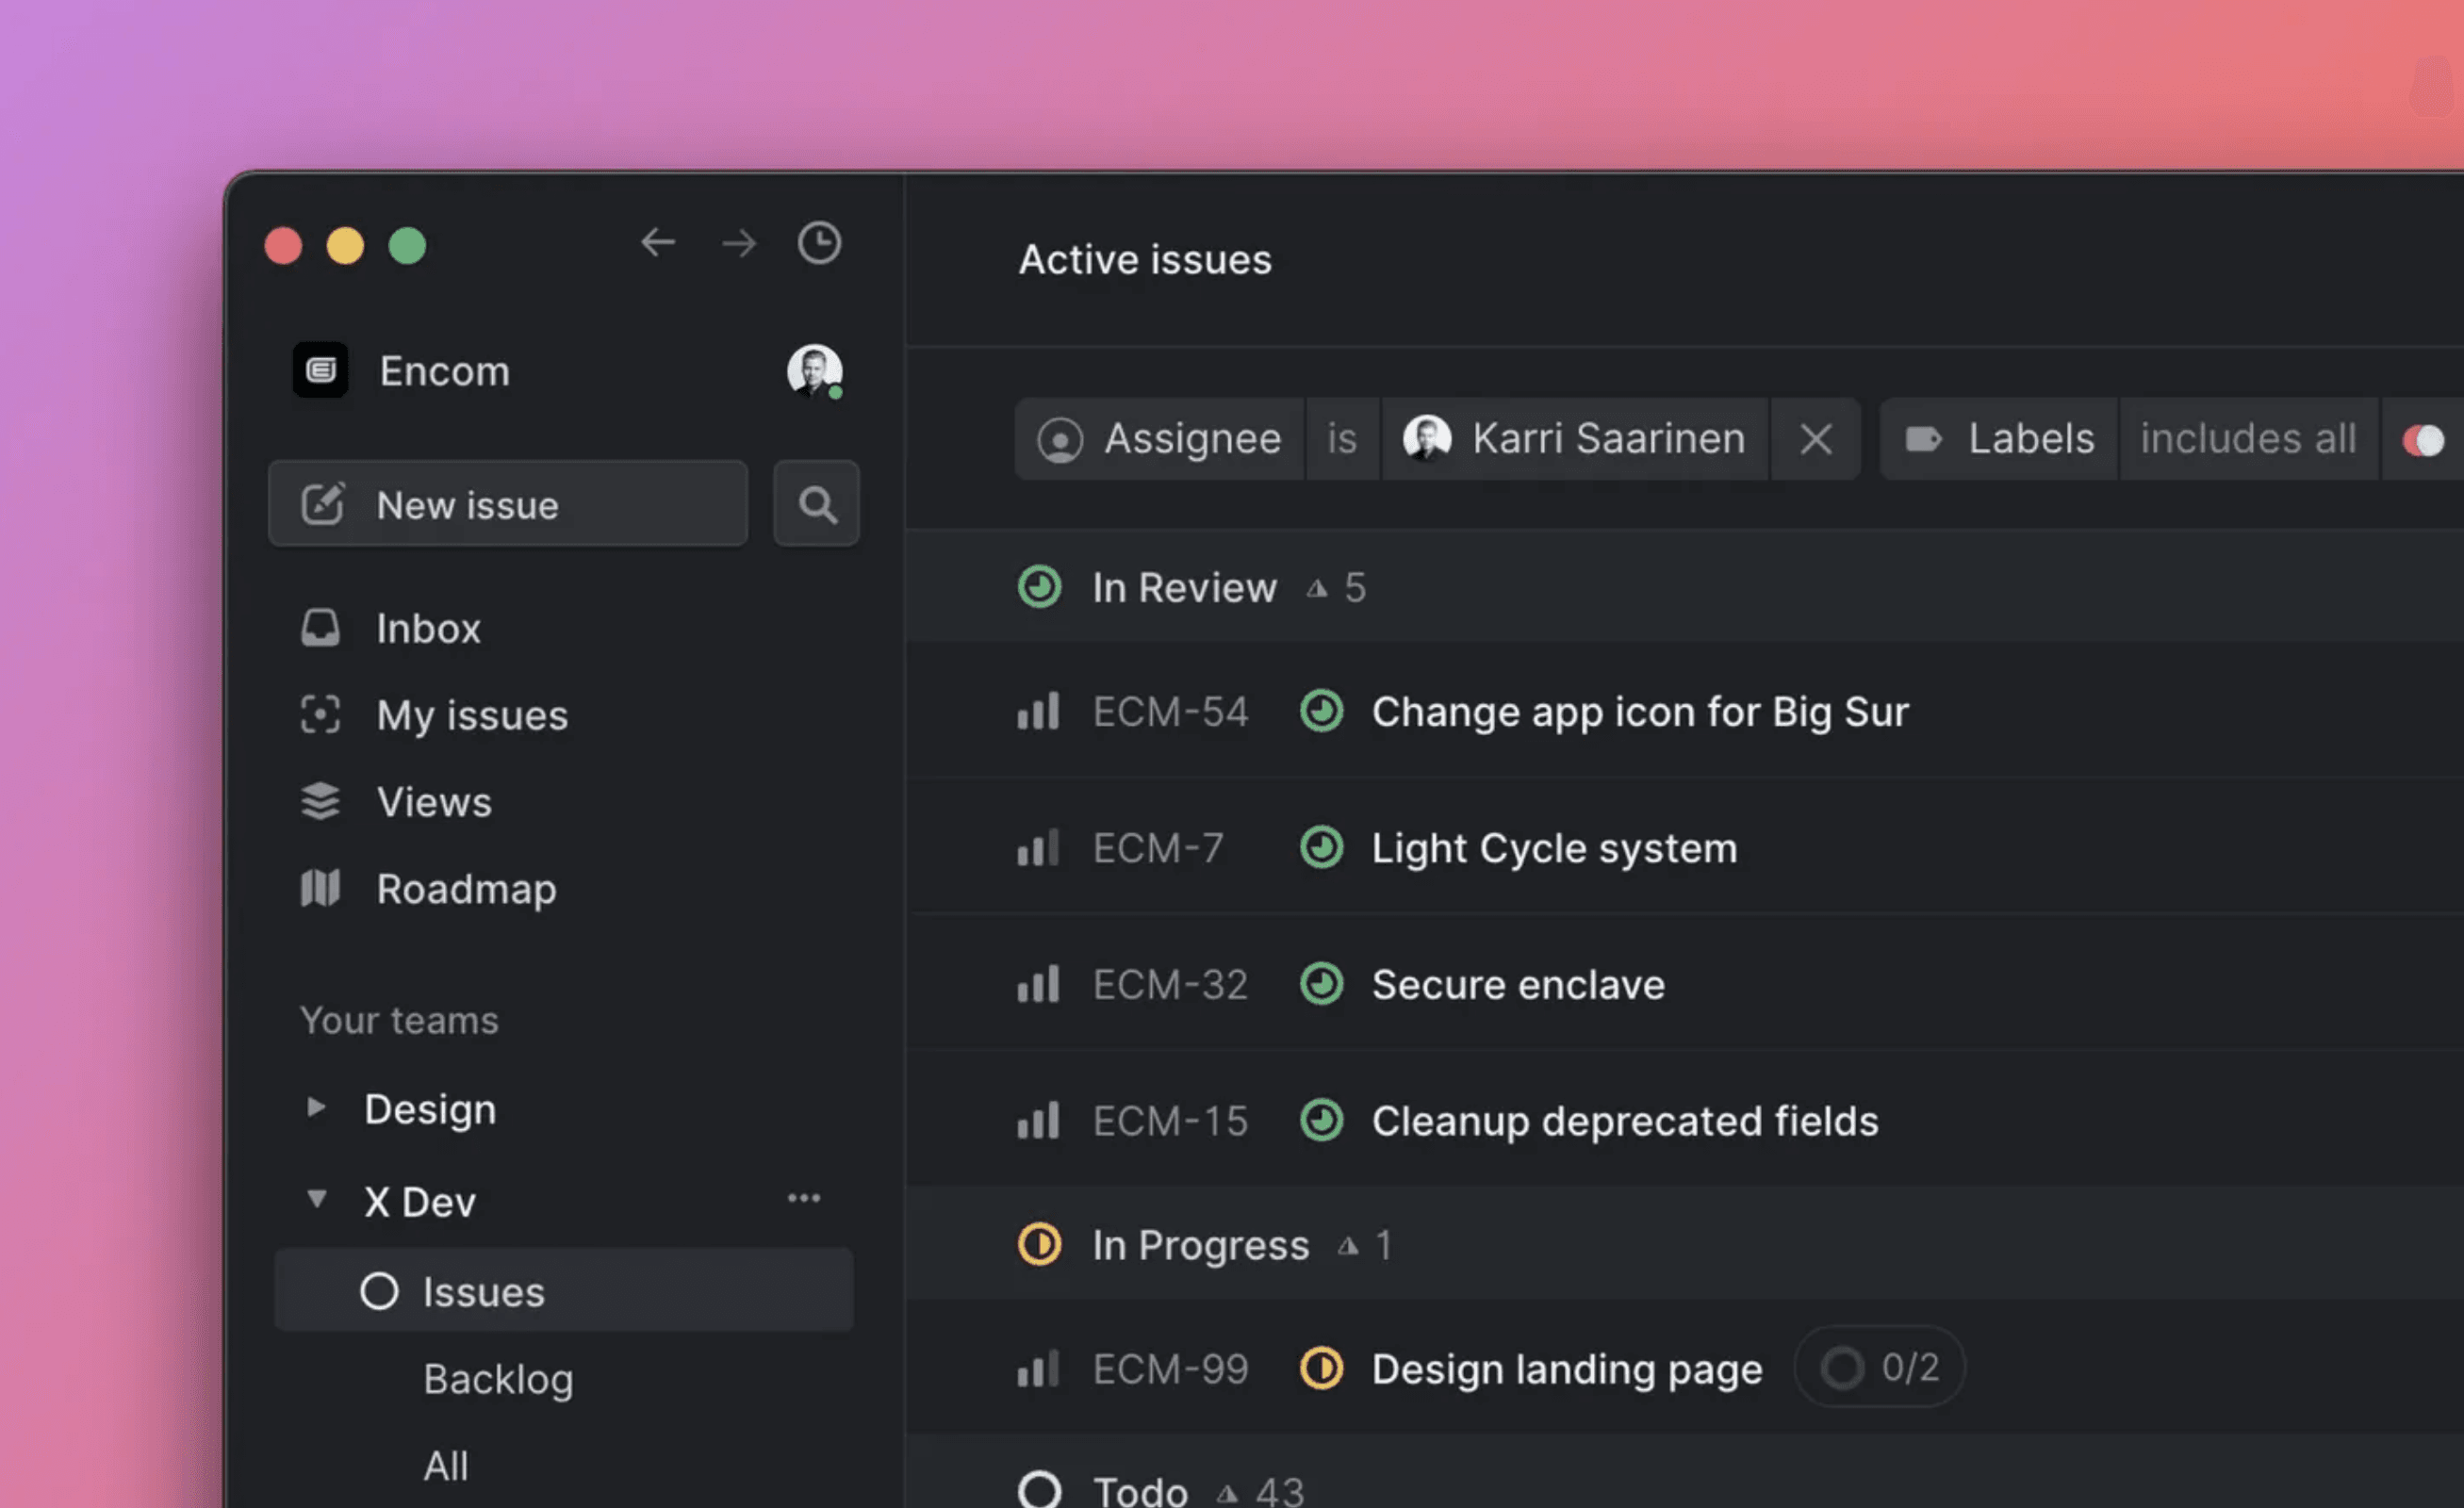Open X Dev team options ellipsis
Screen dimensions: 2464x1508
(x=803, y=1198)
